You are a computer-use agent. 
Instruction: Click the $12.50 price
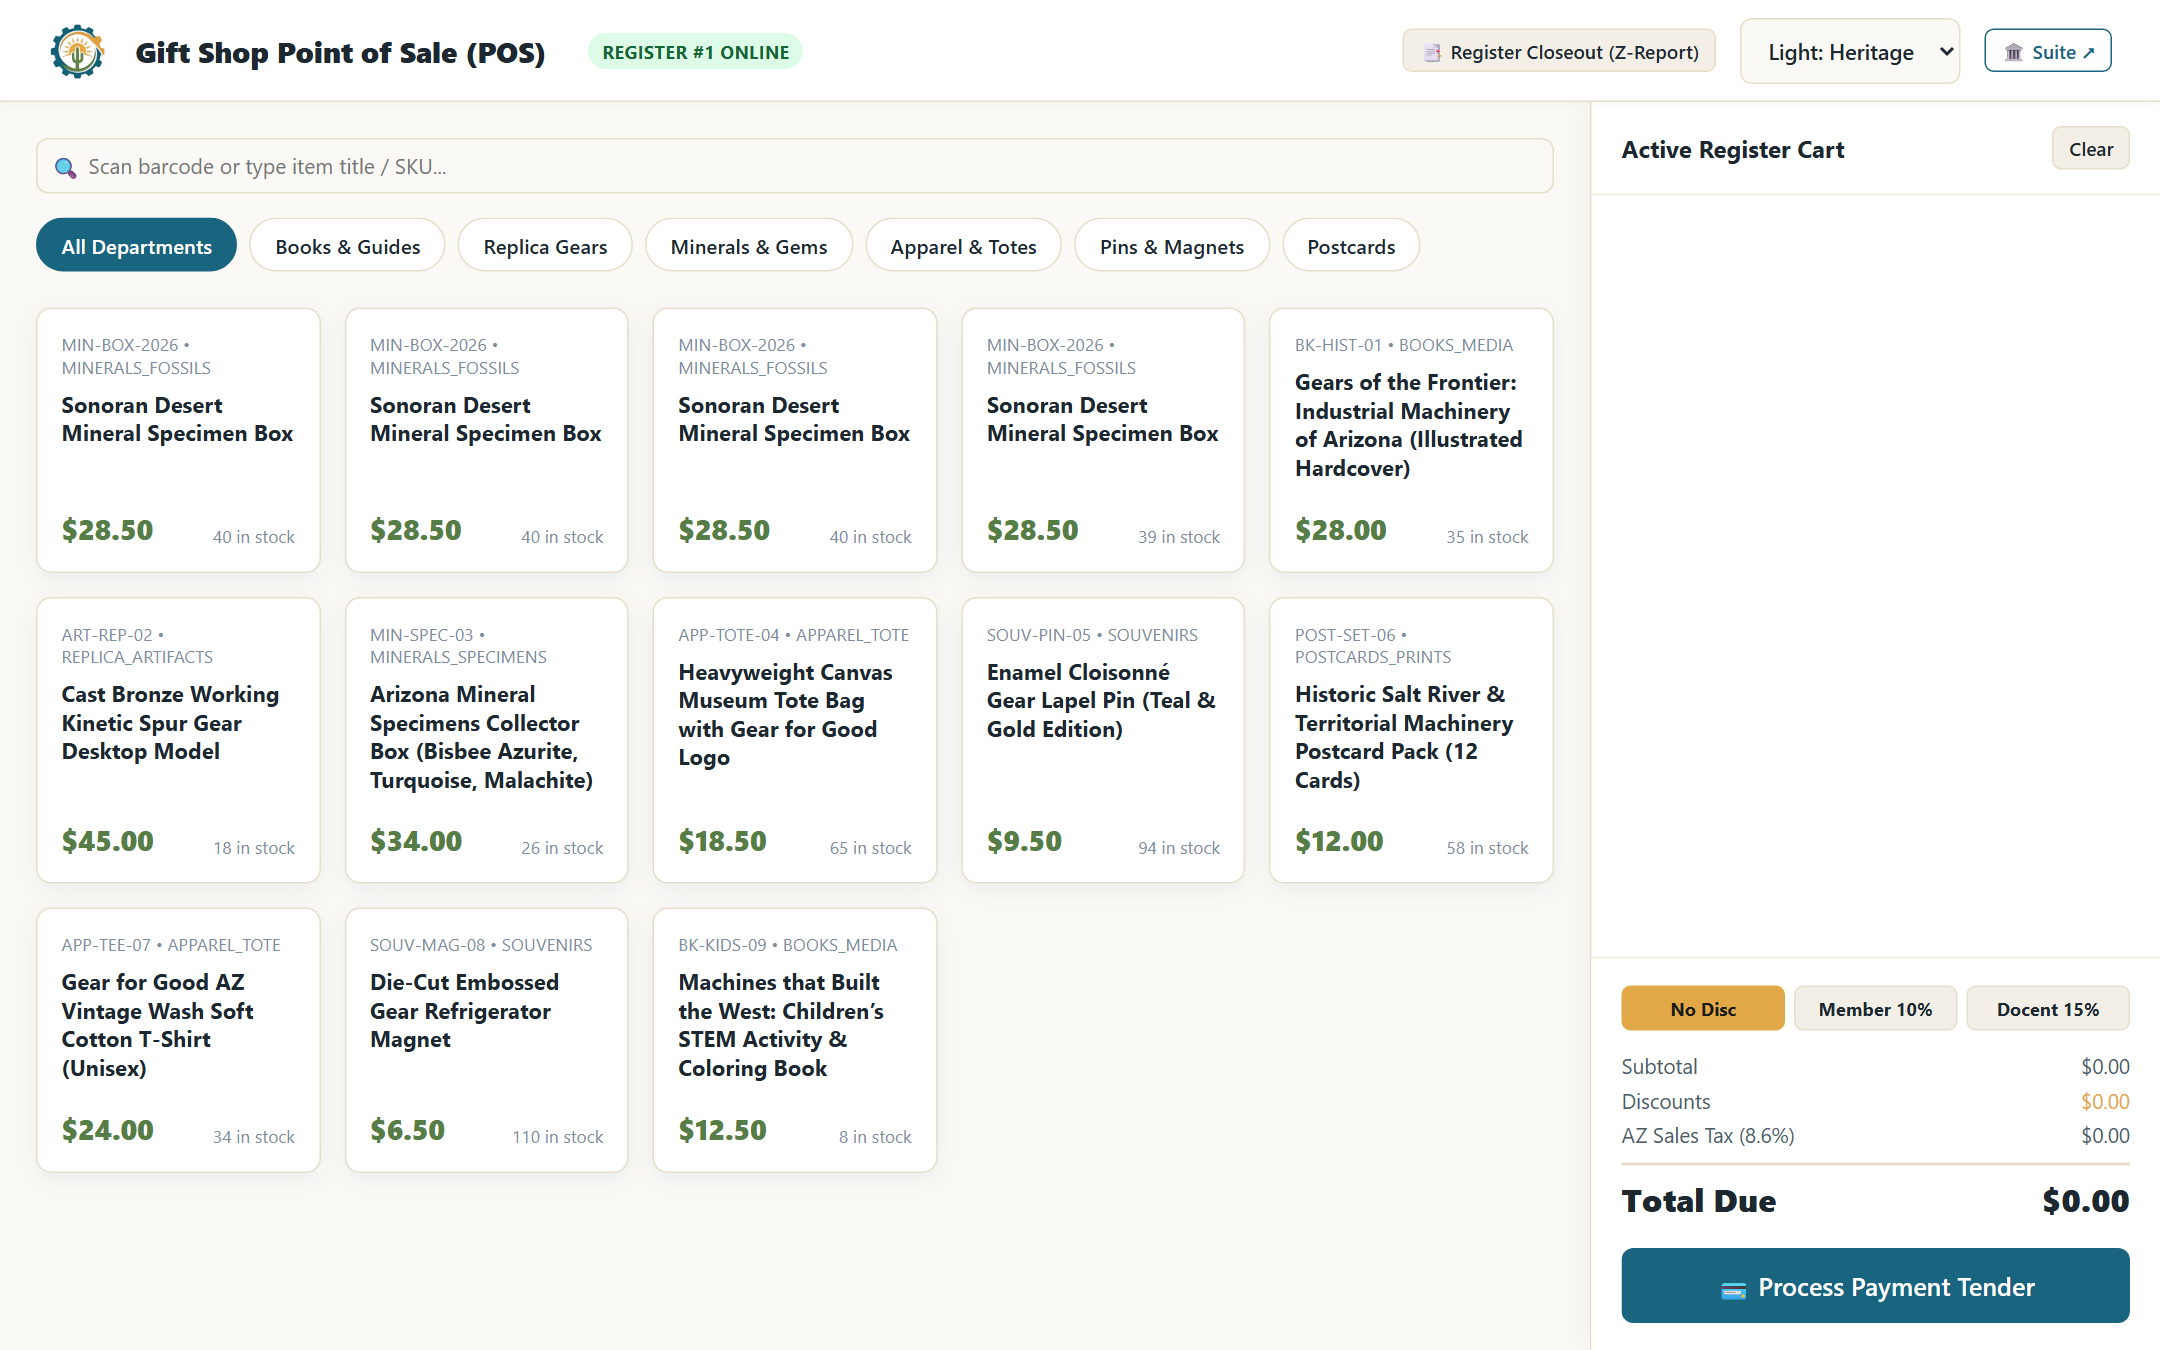pos(723,1129)
